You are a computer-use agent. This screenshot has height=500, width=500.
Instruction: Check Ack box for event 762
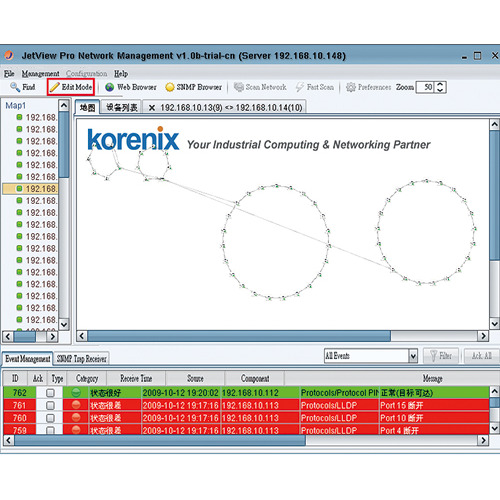[50, 393]
